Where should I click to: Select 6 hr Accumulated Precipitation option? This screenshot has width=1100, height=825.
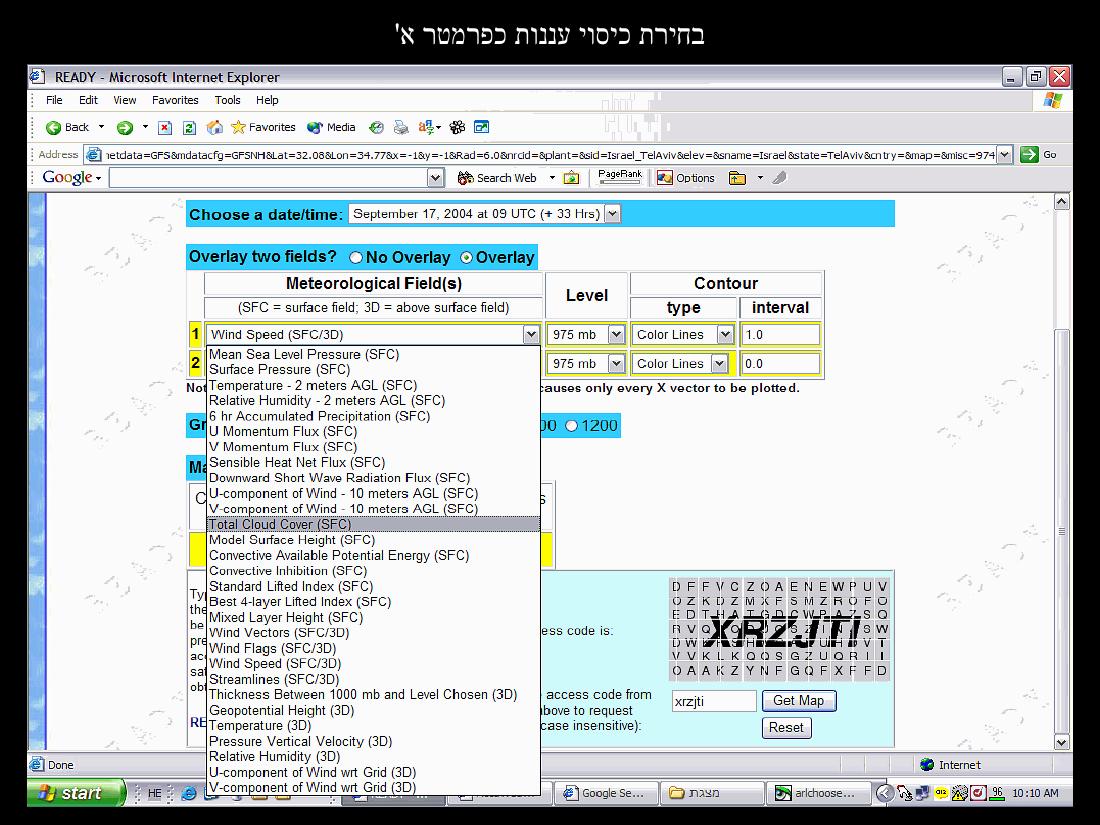[x=373, y=416]
